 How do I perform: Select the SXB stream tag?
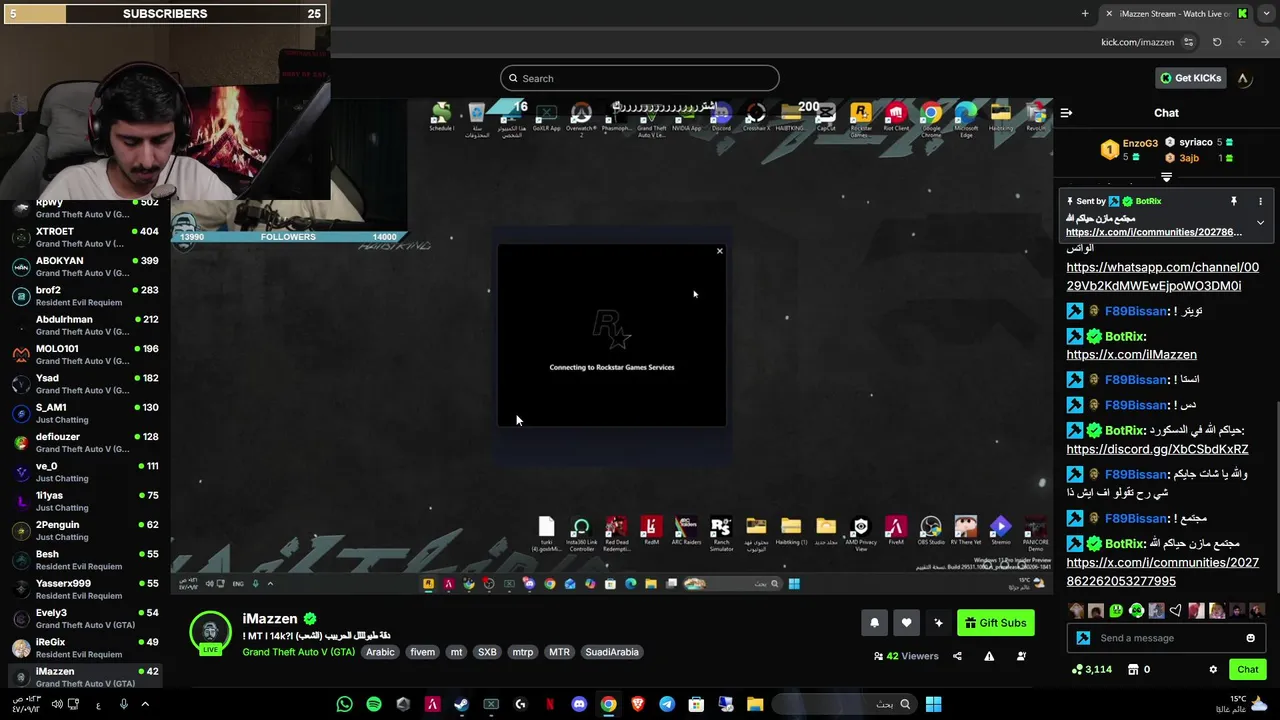point(487,652)
